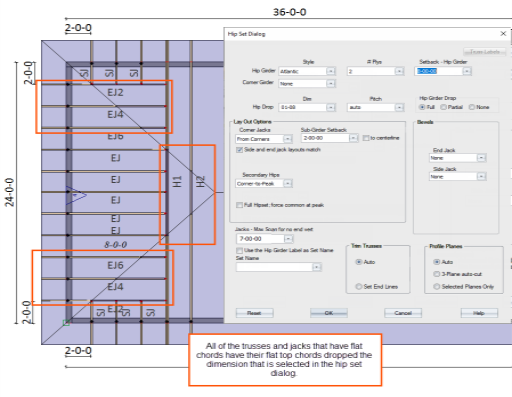512x397 pixels.
Task: Click the Setback - Hip Girder field
Action: [439, 71]
